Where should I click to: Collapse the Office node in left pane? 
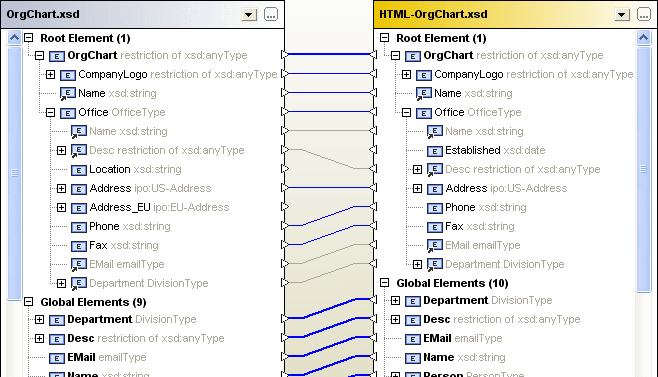point(50,112)
